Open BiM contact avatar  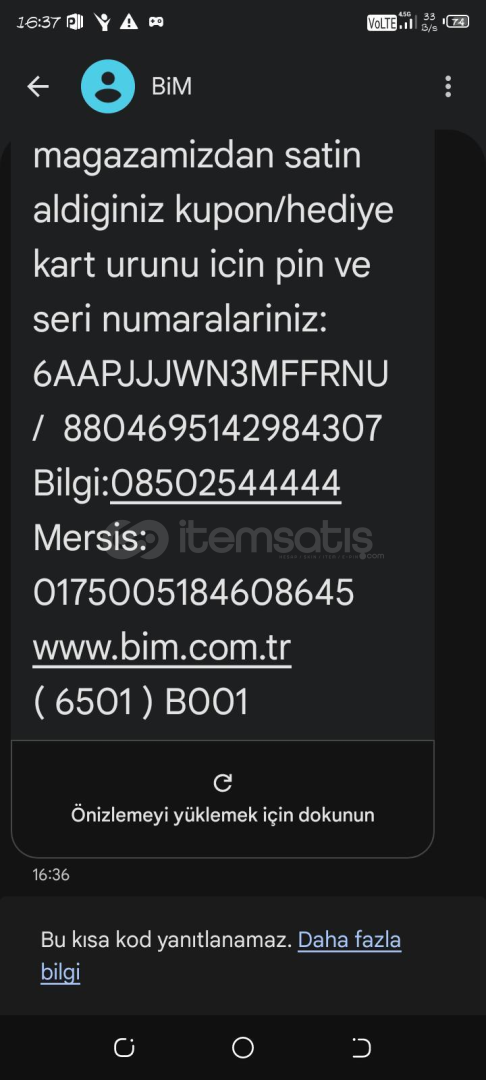pos(108,86)
